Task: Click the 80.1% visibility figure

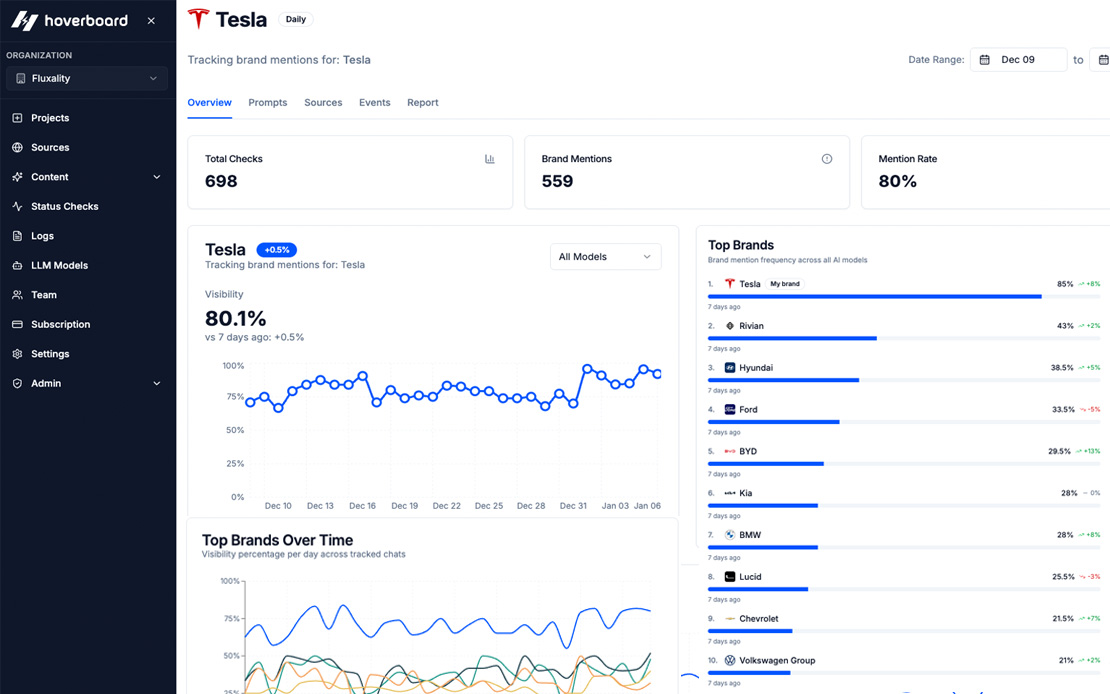Action: (x=236, y=318)
